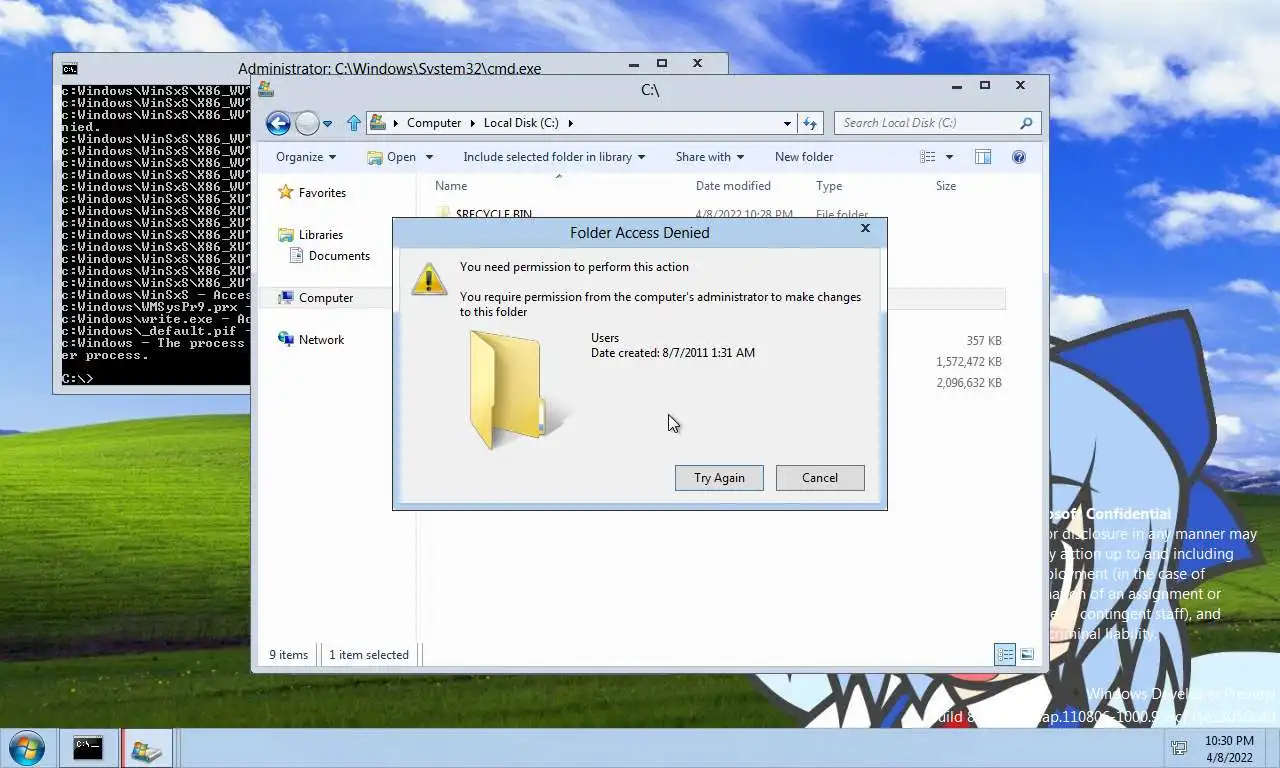Click the Favorites star icon
Screen dimensions: 1280x768
(x=286, y=192)
